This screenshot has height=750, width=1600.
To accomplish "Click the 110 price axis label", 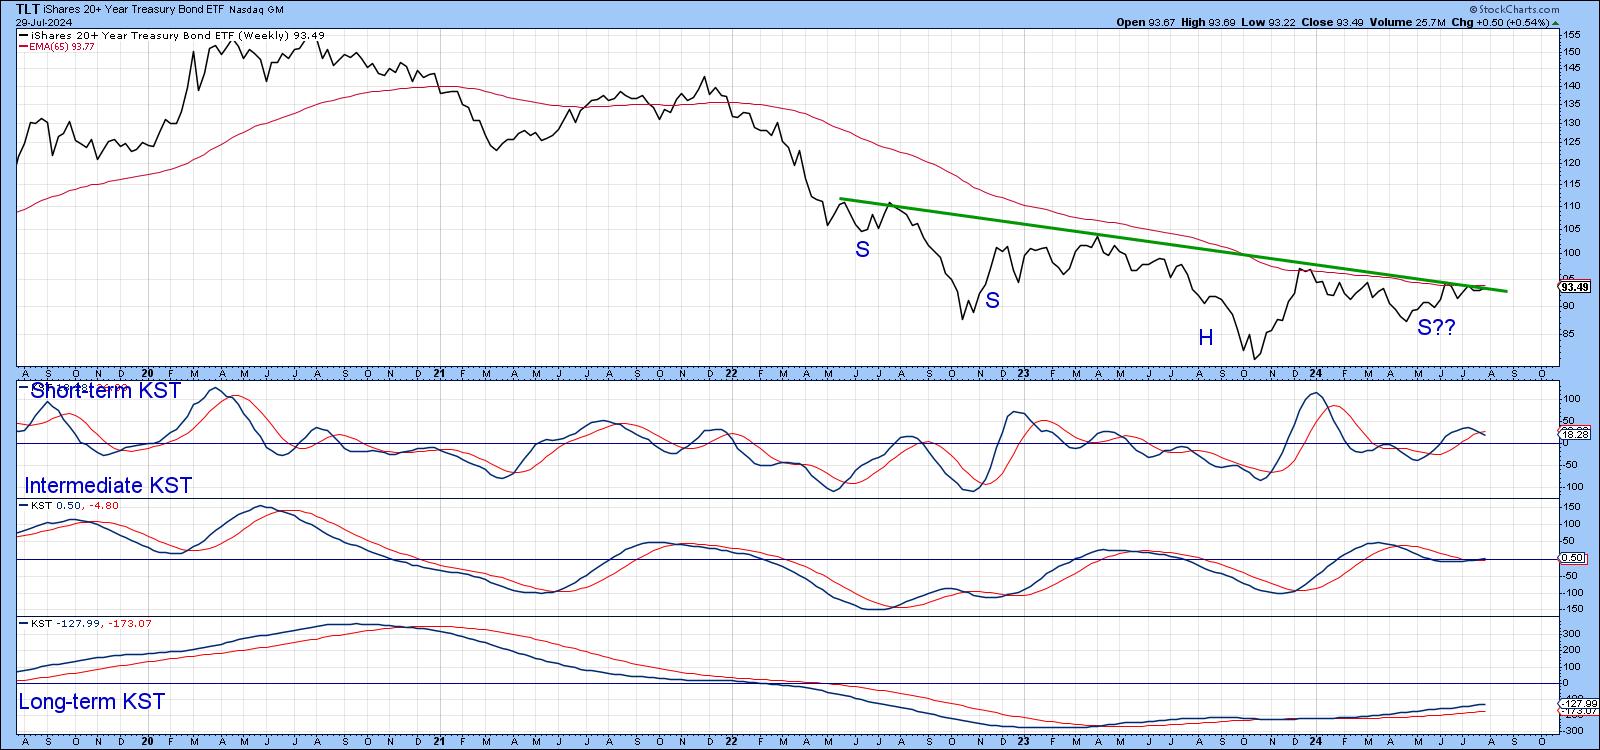I will (x=1571, y=206).
